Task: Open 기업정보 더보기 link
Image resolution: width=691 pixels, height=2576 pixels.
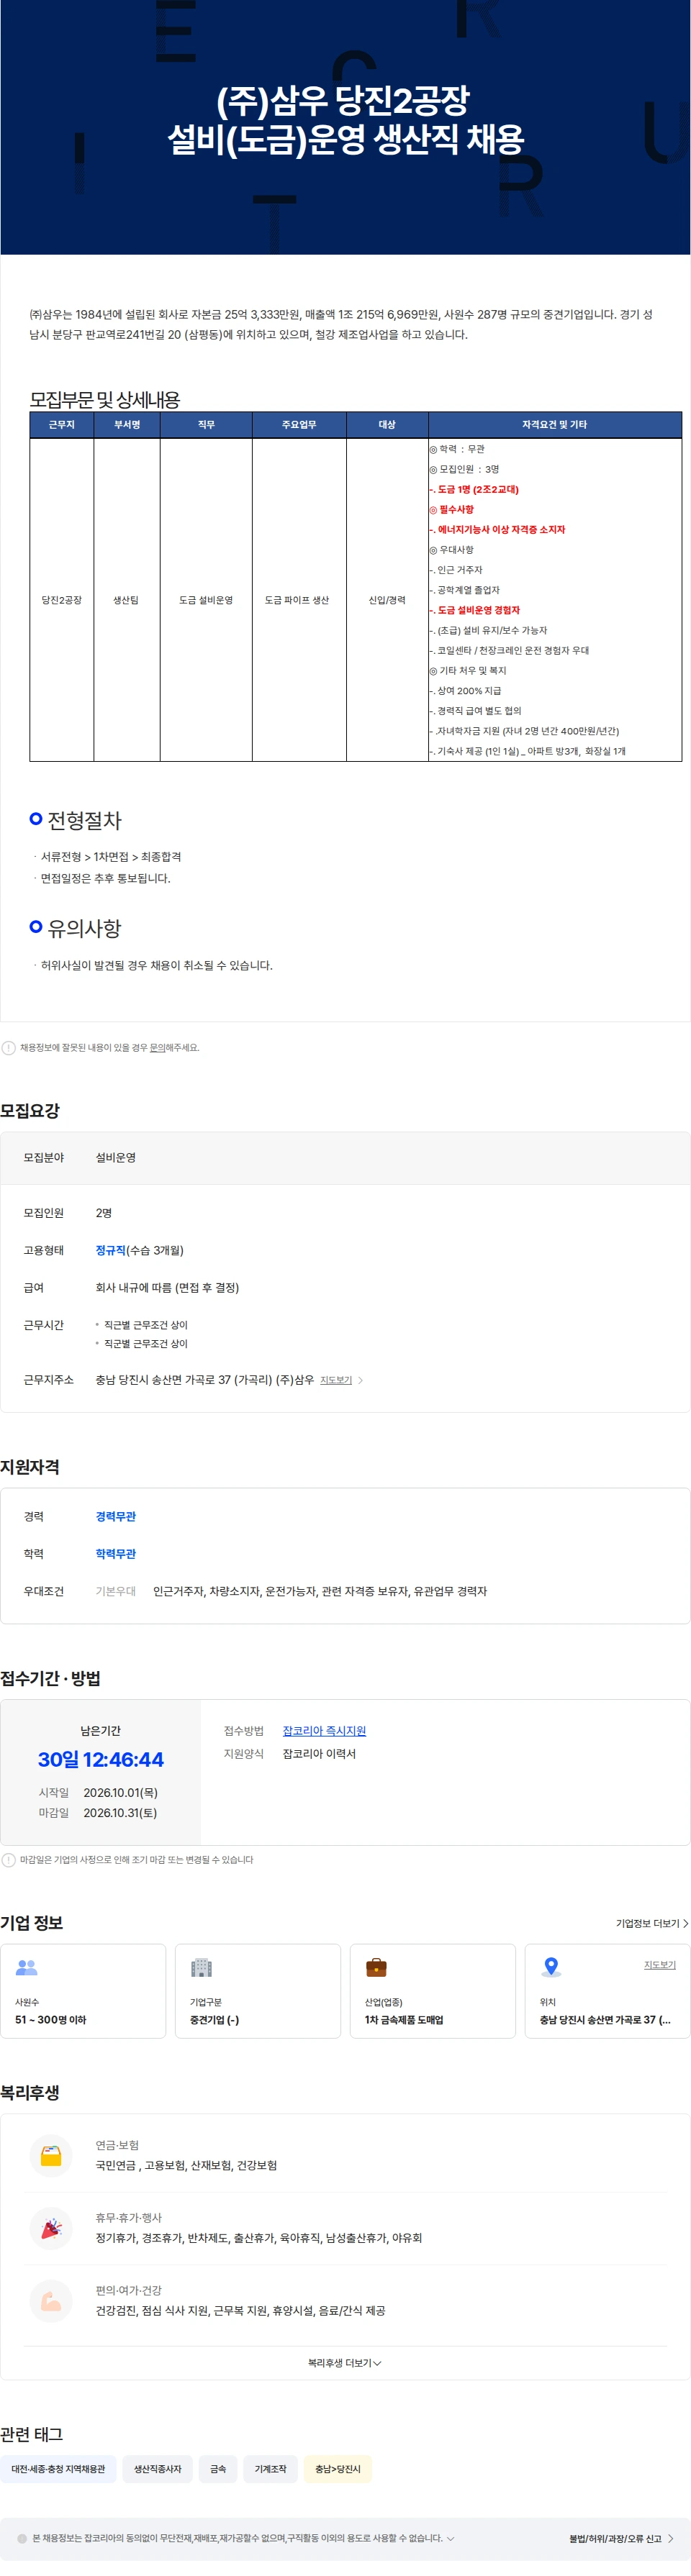Action: pos(652,1923)
